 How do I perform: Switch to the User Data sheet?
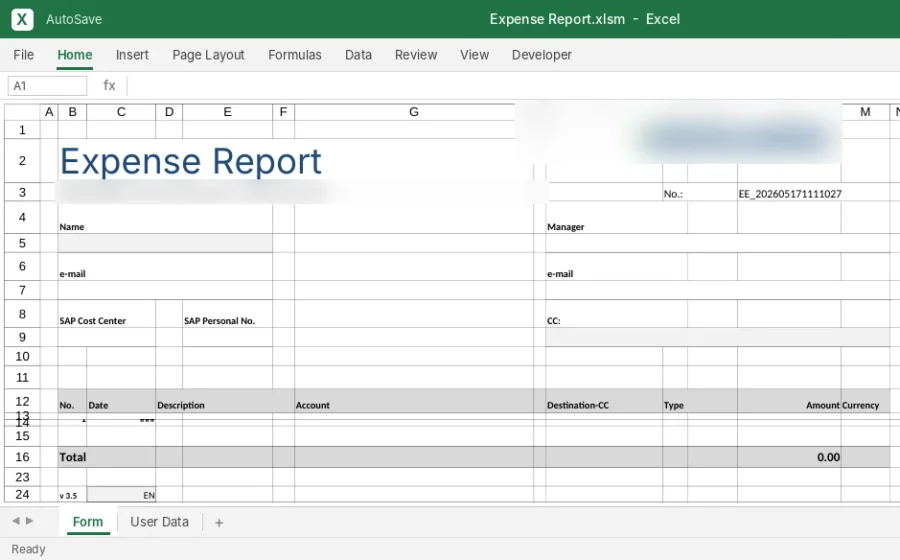(159, 522)
